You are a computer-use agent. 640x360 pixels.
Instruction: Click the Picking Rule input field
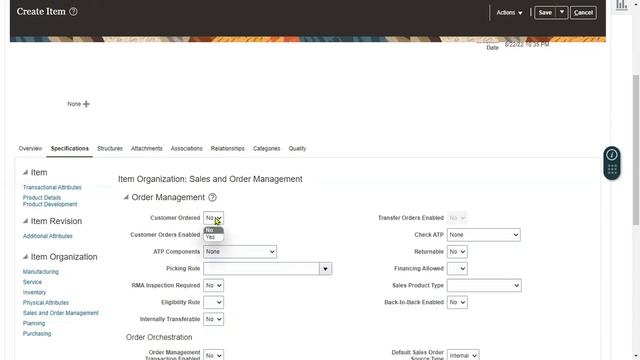tap(261, 269)
